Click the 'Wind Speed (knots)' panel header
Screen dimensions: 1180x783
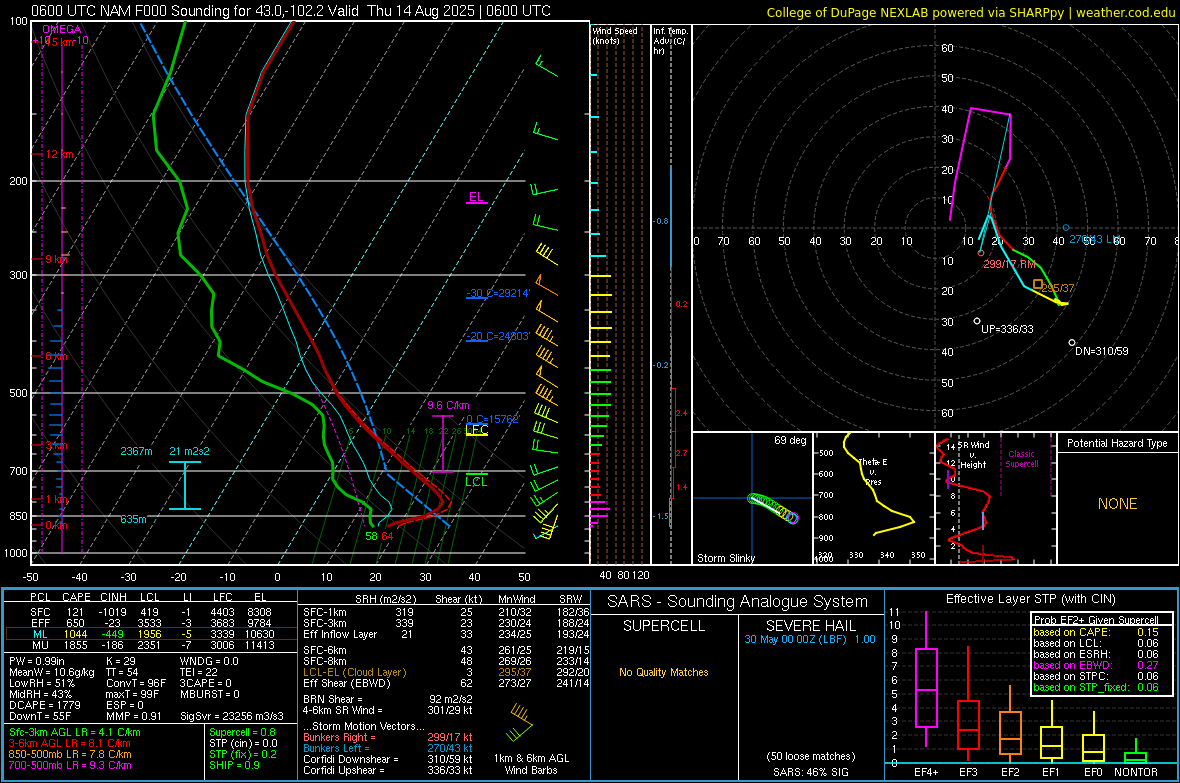[x=615, y=35]
